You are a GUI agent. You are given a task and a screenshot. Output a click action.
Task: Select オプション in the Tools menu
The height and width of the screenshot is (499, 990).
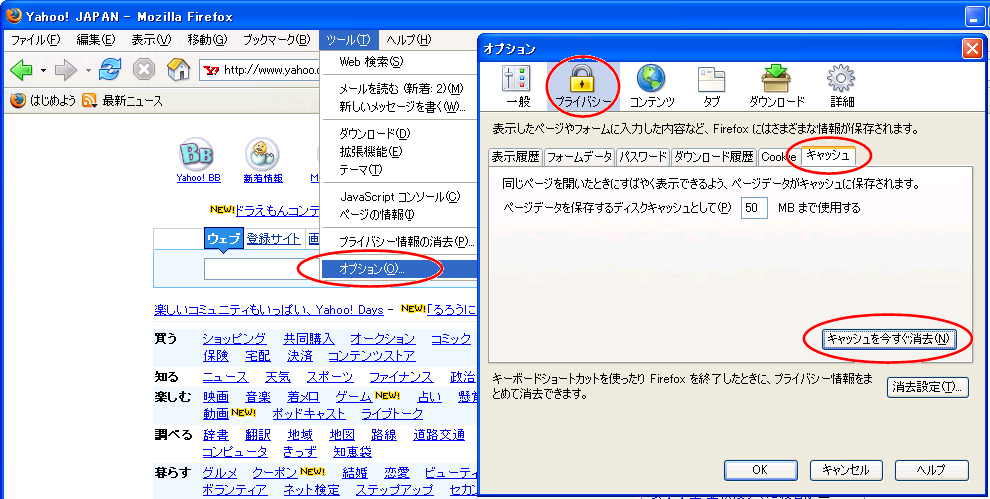[x=371, y=268]
